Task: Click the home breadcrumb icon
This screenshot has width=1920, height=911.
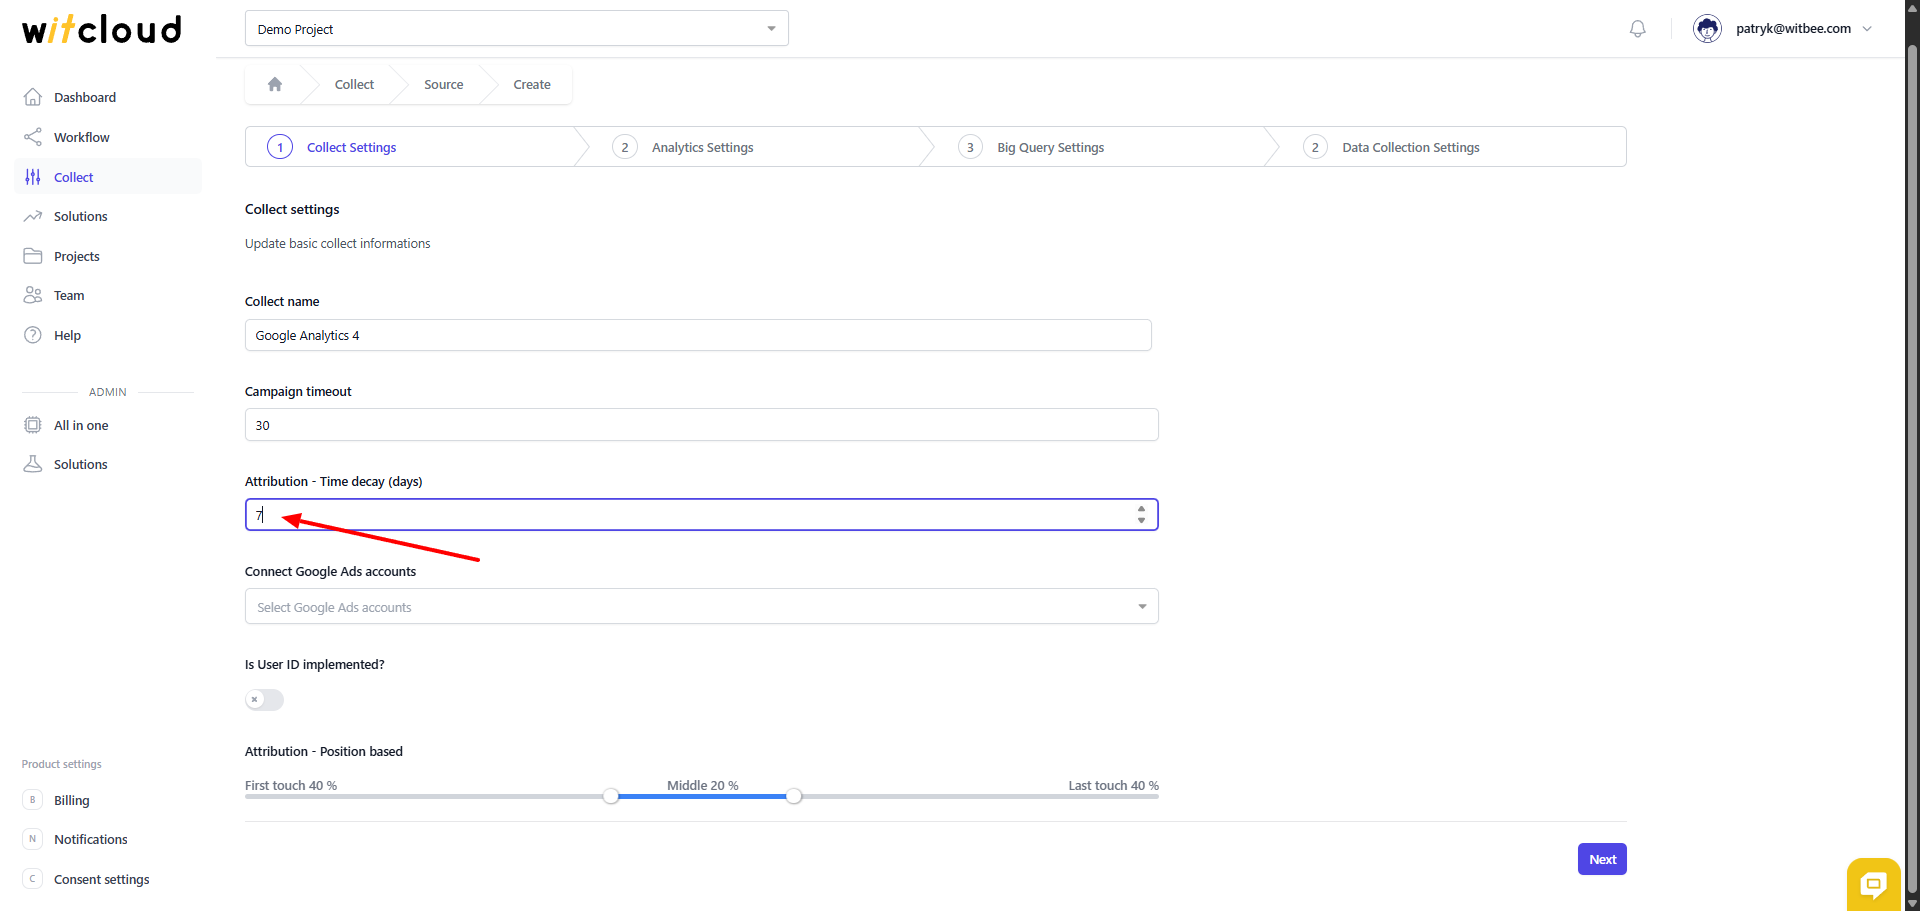Action: pos(275,85)
